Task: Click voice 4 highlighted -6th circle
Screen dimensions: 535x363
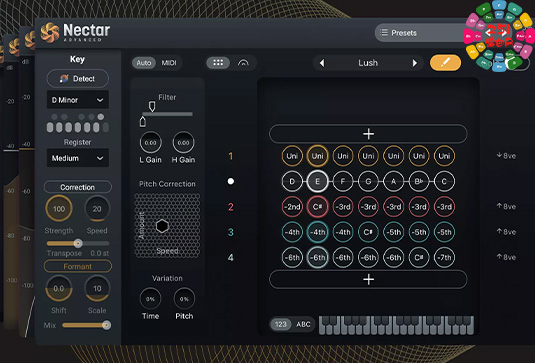Action: click(317, 257)
